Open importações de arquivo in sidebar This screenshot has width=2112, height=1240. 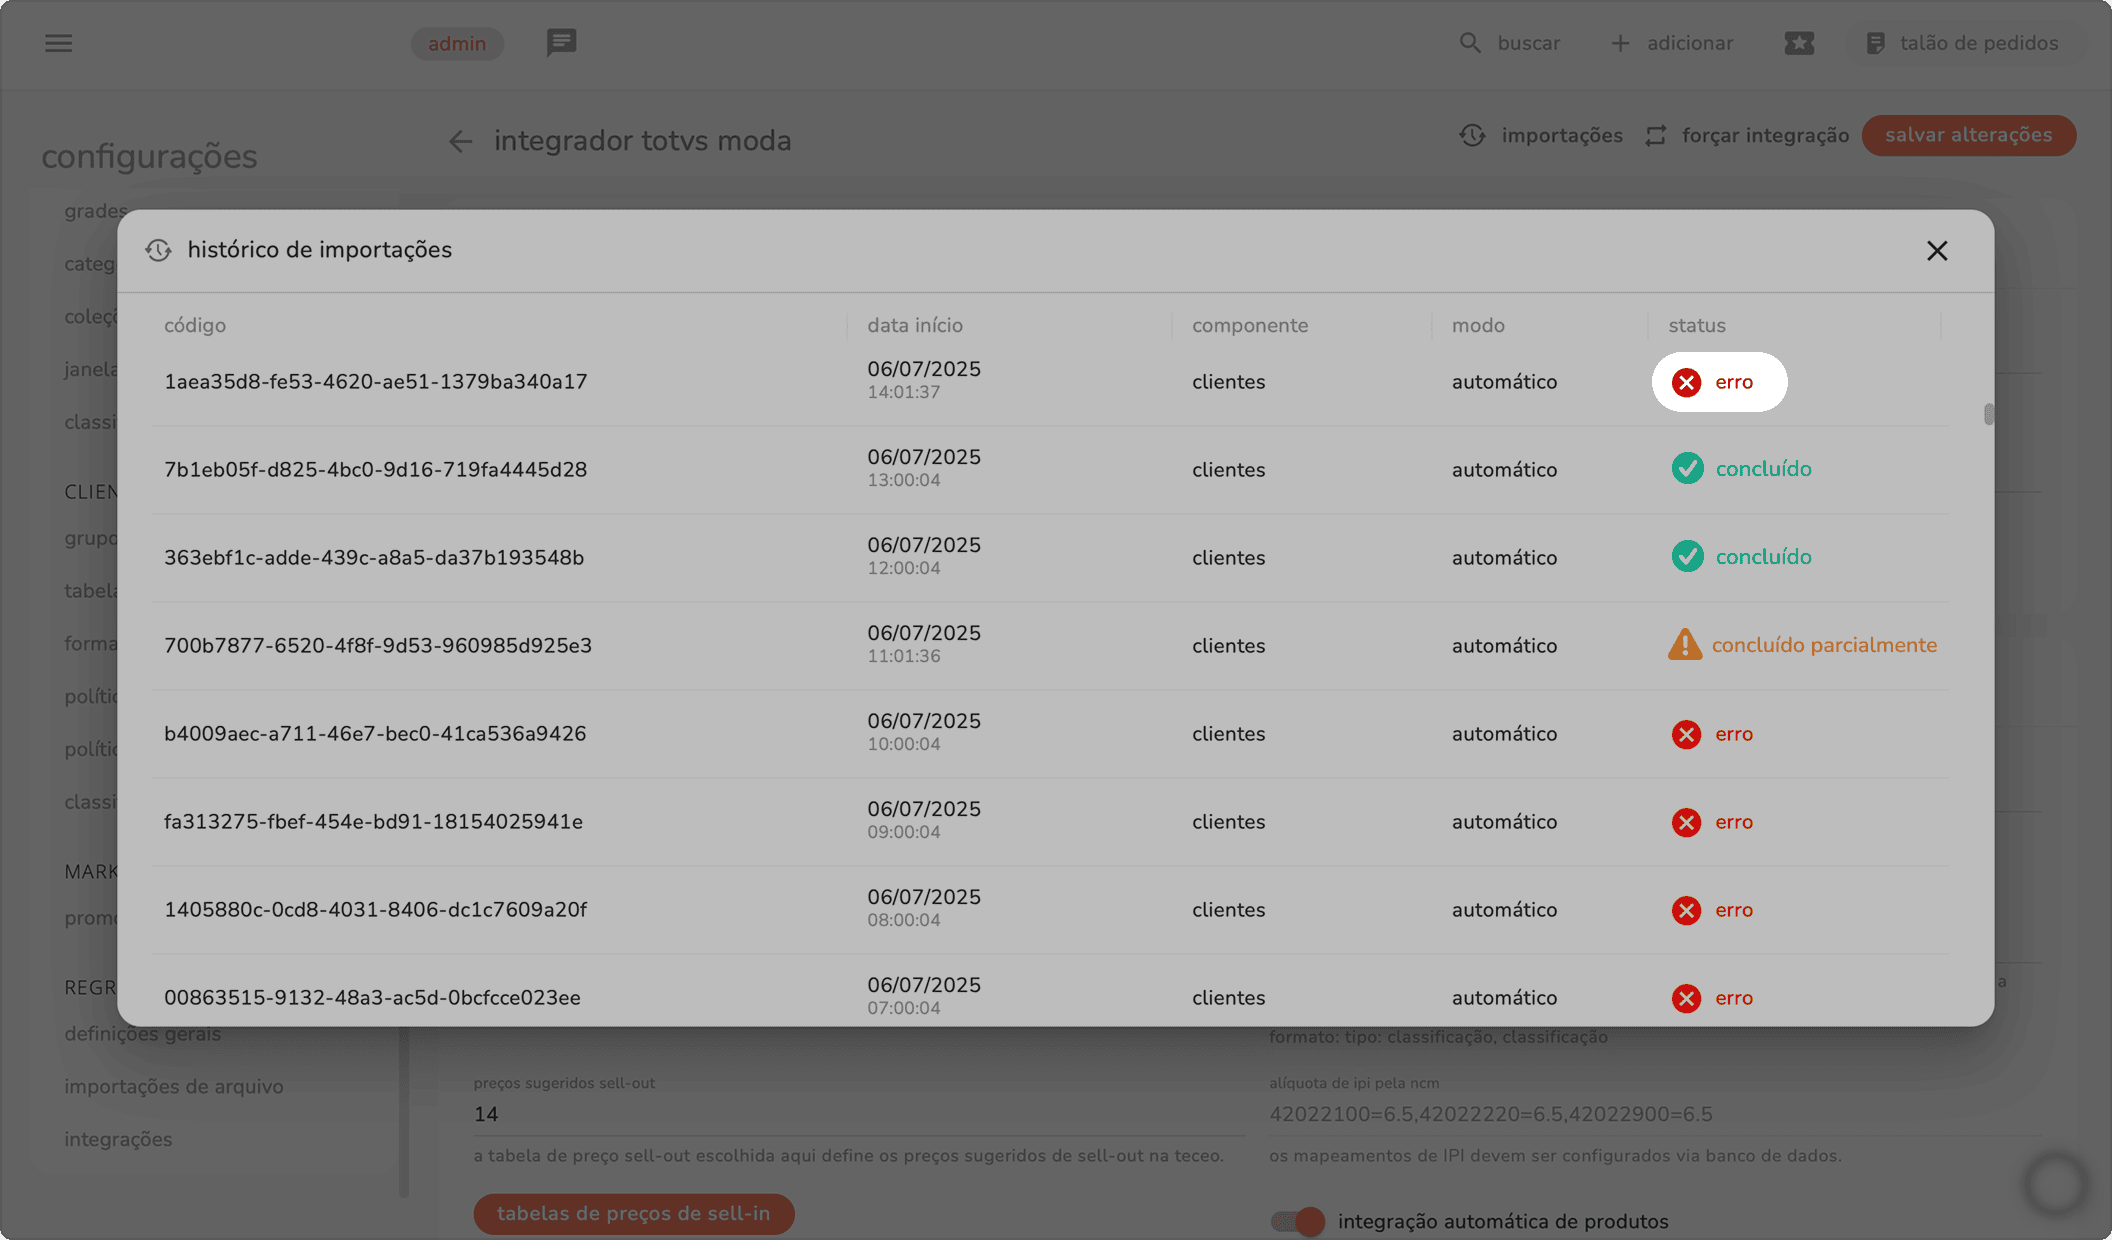pos(174,1086)
